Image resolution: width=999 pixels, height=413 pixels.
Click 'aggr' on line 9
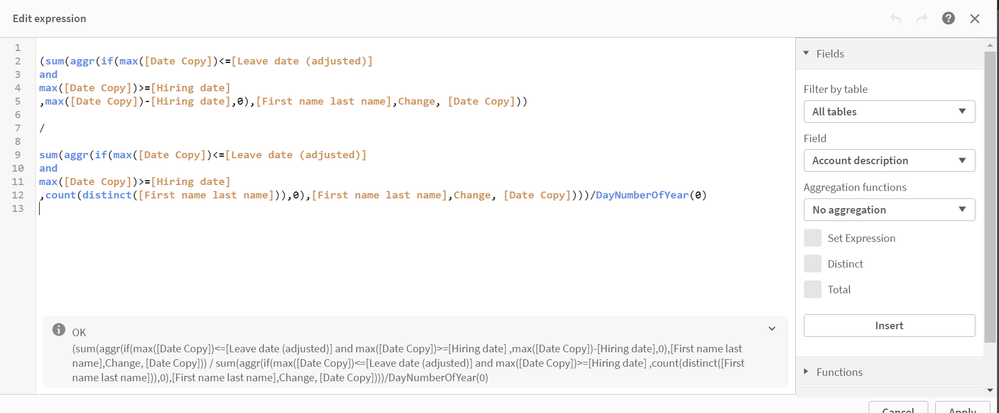pos(76,155)
